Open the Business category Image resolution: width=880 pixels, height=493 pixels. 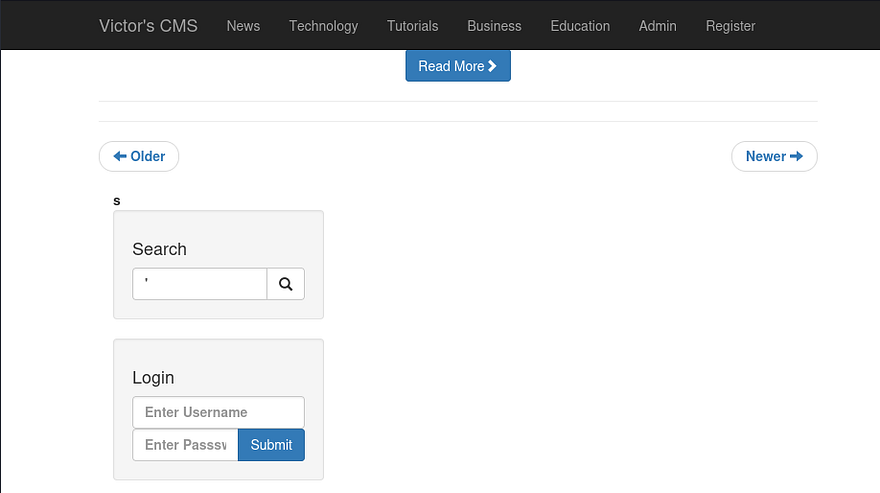494,26
